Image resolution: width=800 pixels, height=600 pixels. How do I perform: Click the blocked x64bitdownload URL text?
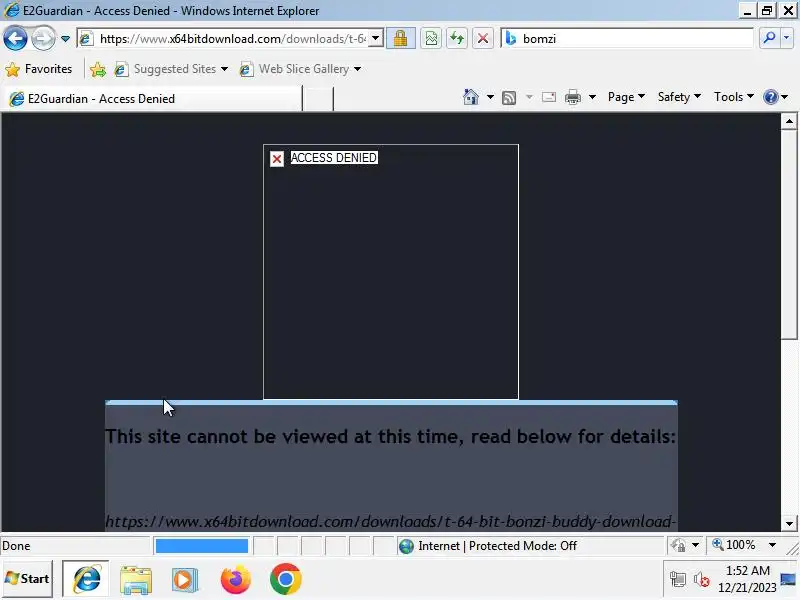[390, 521]
